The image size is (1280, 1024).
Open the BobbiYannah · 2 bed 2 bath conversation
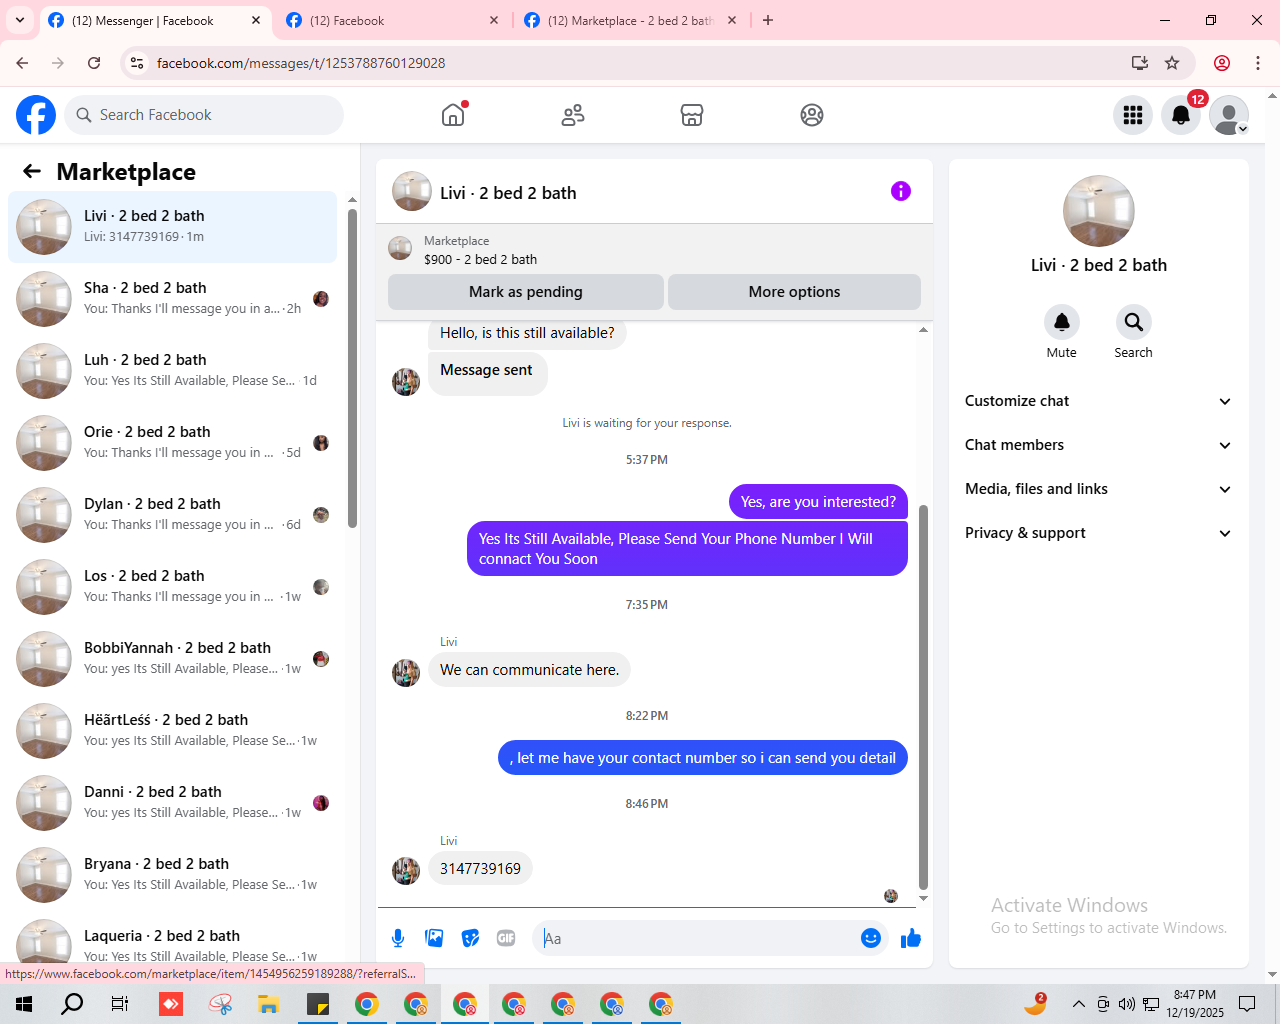point(172,659)
